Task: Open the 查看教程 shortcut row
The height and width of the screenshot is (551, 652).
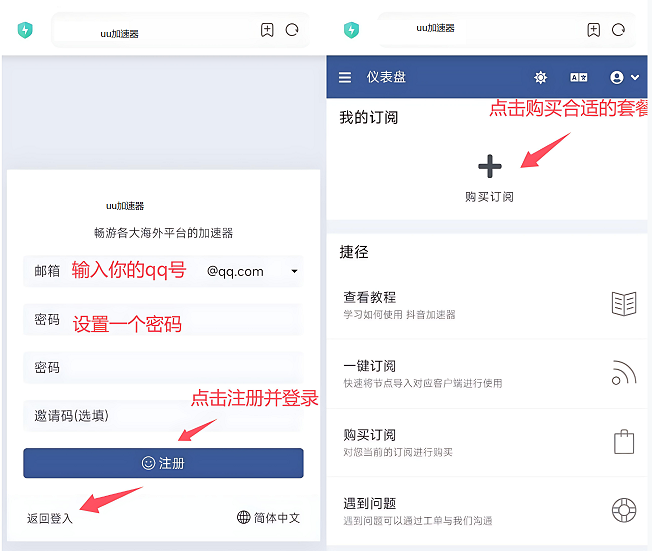Action: pos(487,305)
